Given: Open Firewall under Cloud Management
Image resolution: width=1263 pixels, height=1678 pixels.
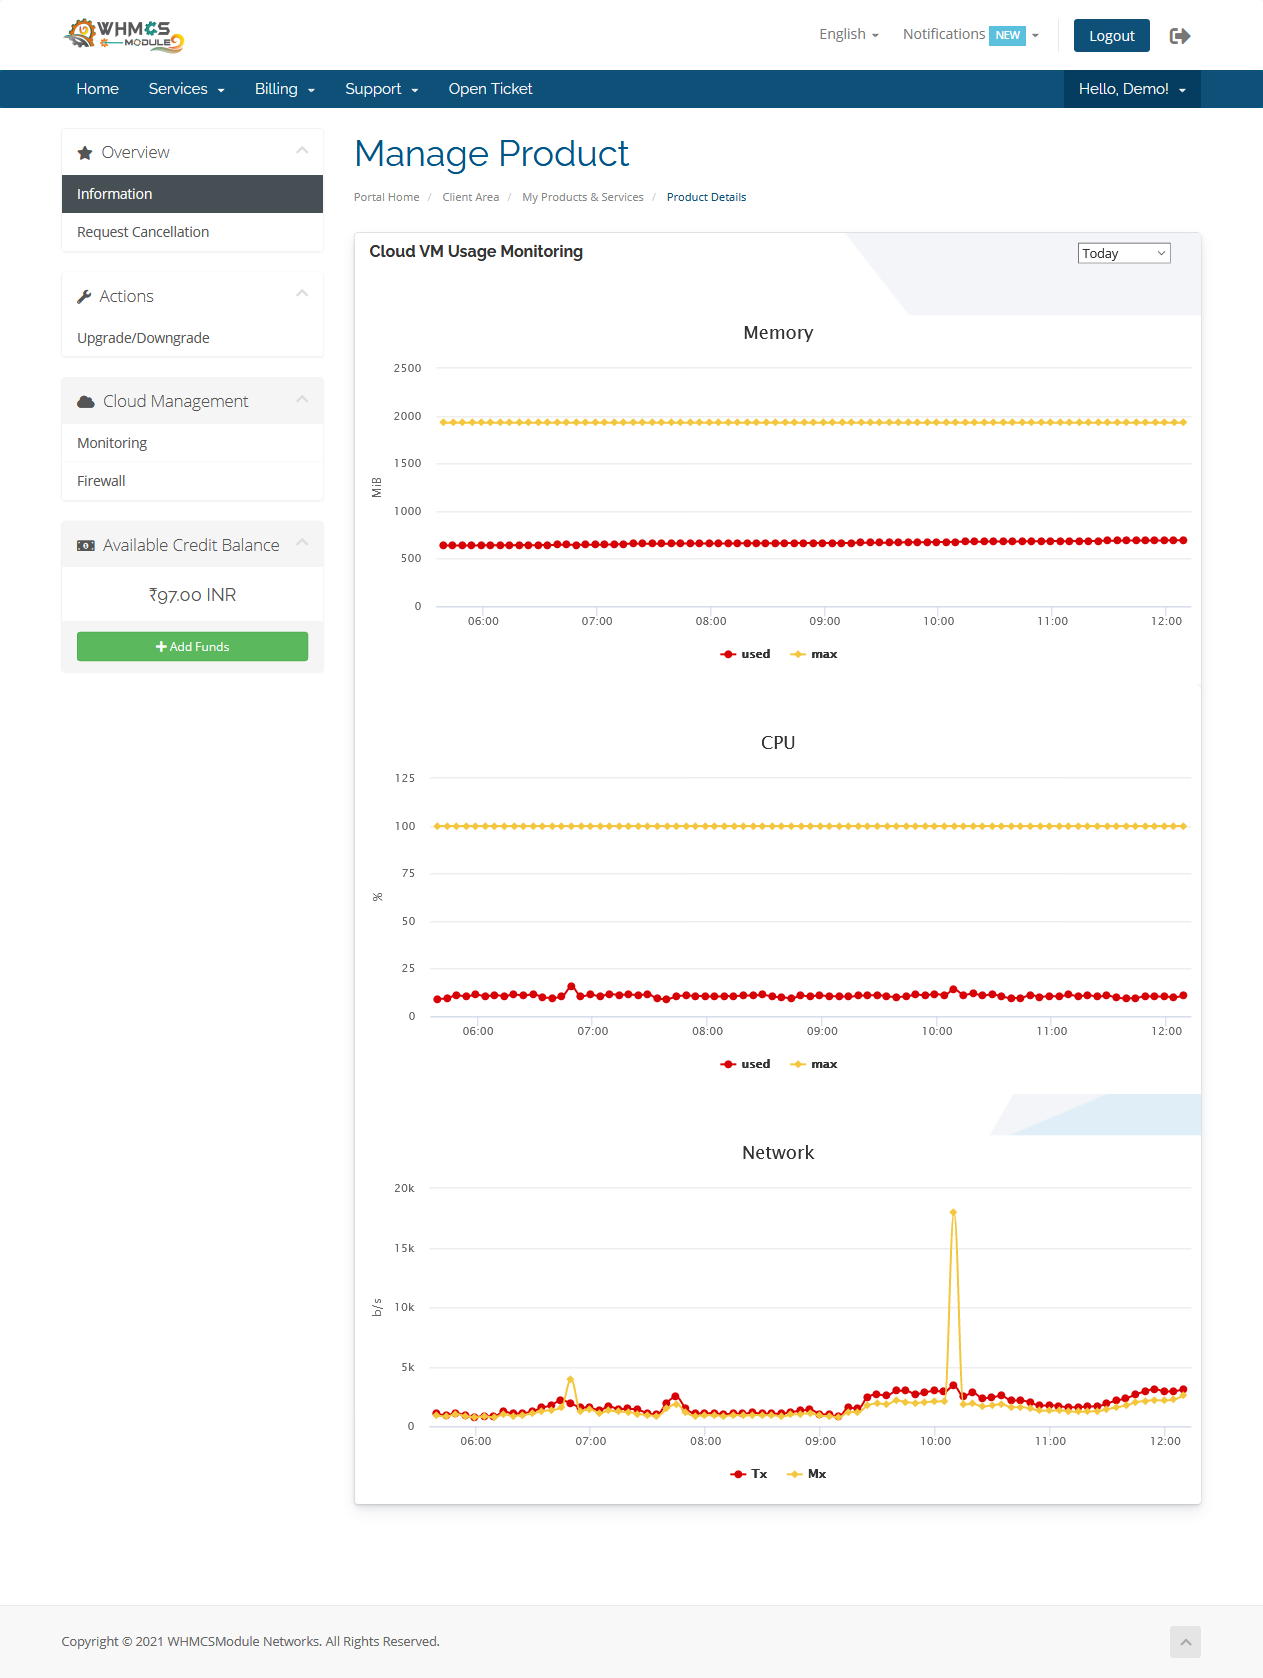Looking at the screenshot, I should [192, 481].
